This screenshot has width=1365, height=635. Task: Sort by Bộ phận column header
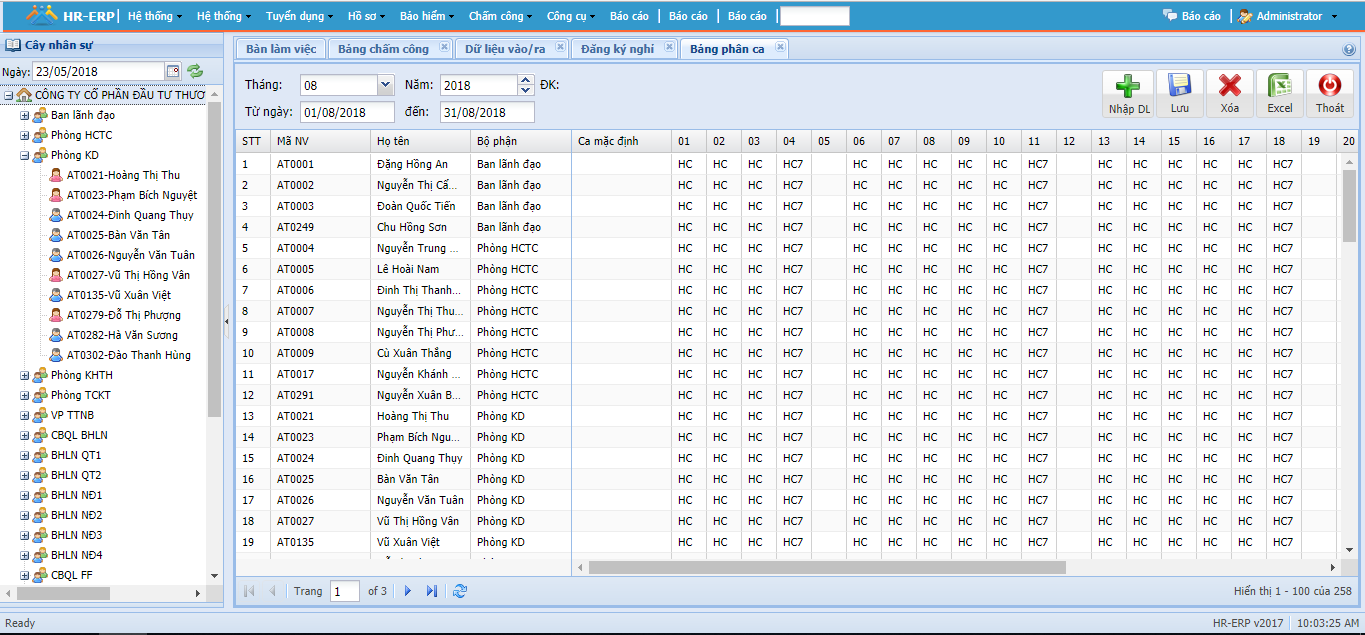tap(520, 141)
